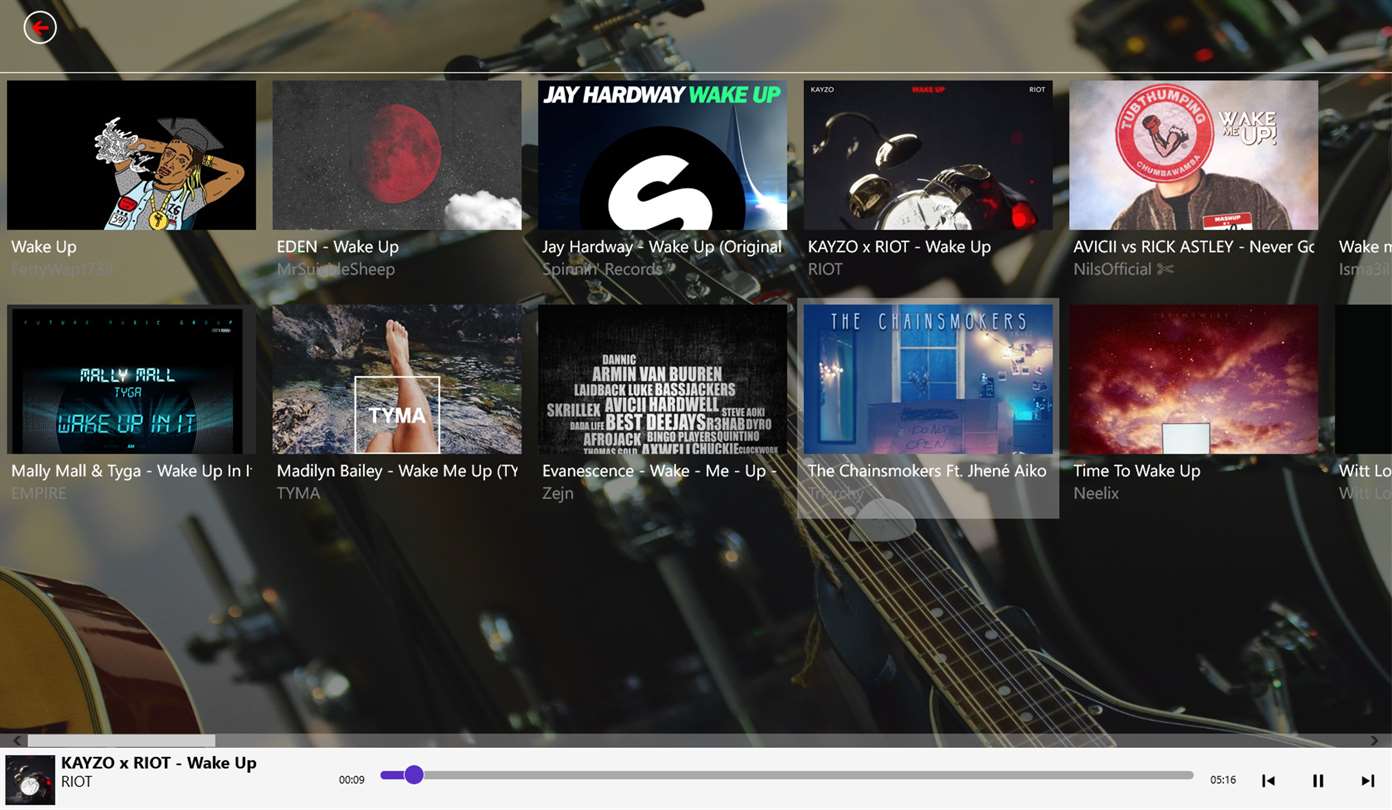This screenshot has width=1392, height=810.
Task: Click the horizontal scrollbar right arrow
Action: [1374, 741]
